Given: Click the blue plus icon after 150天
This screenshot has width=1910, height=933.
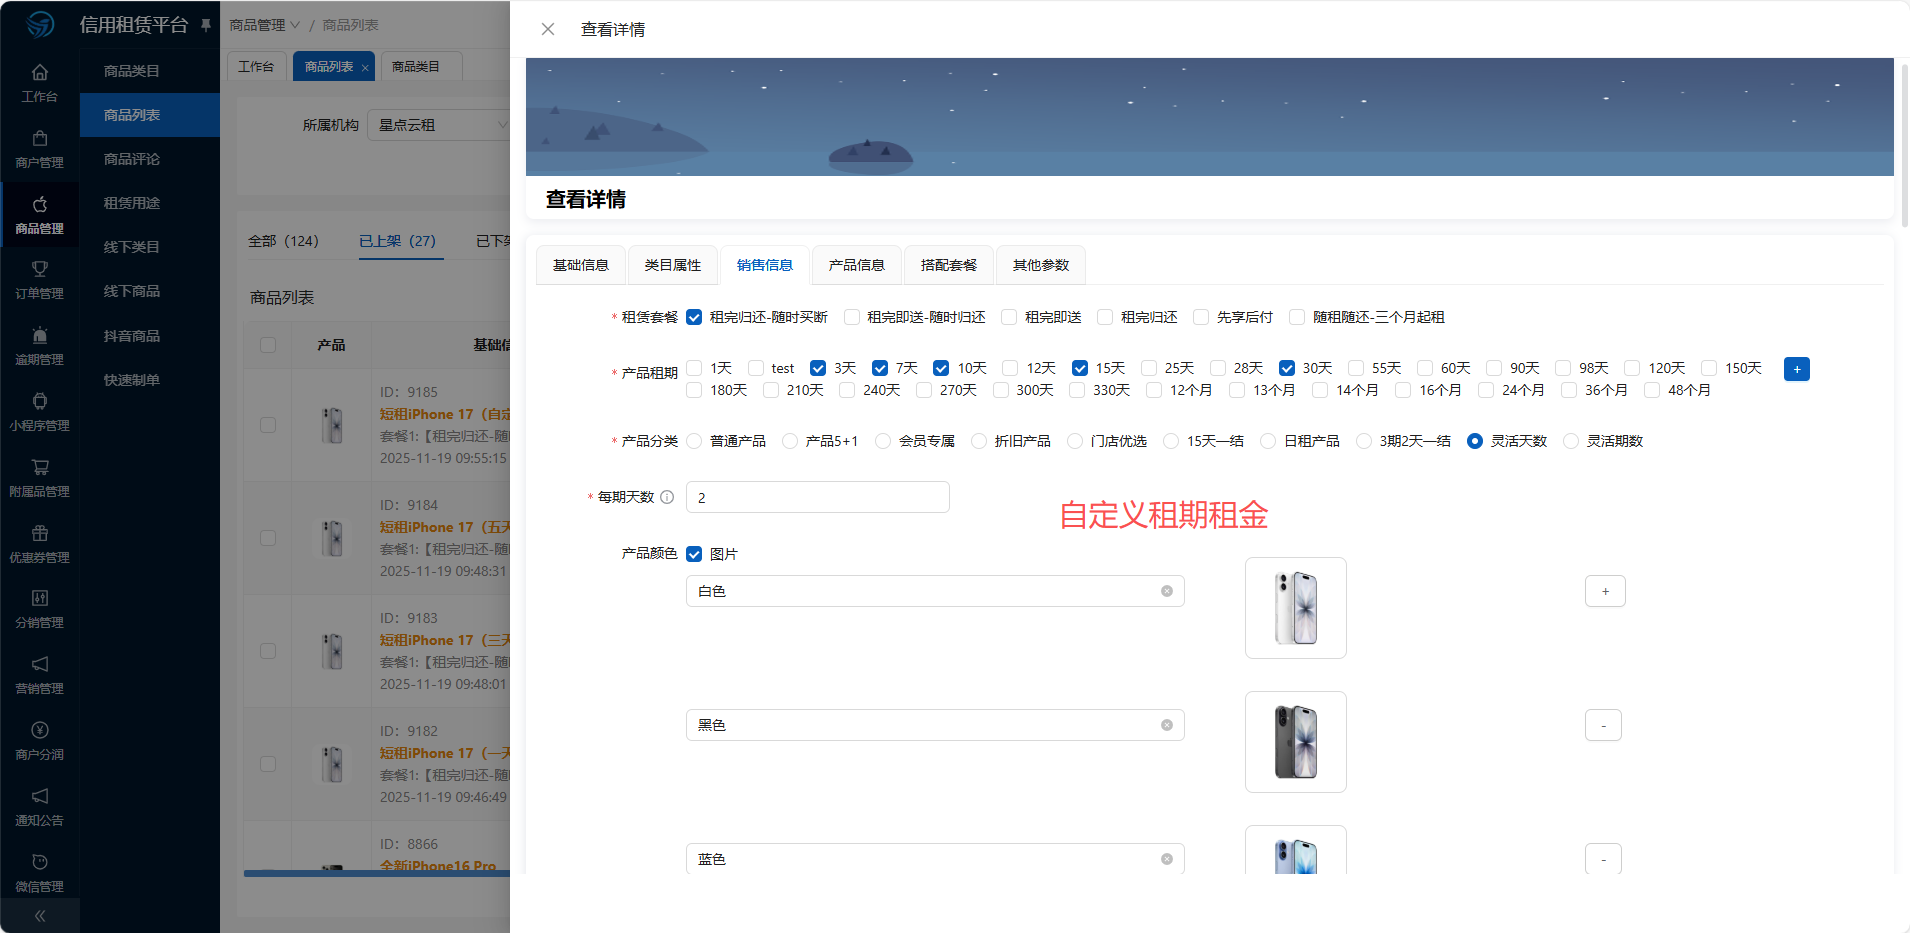Looking at the screenshot, I should click(1796, 369).
